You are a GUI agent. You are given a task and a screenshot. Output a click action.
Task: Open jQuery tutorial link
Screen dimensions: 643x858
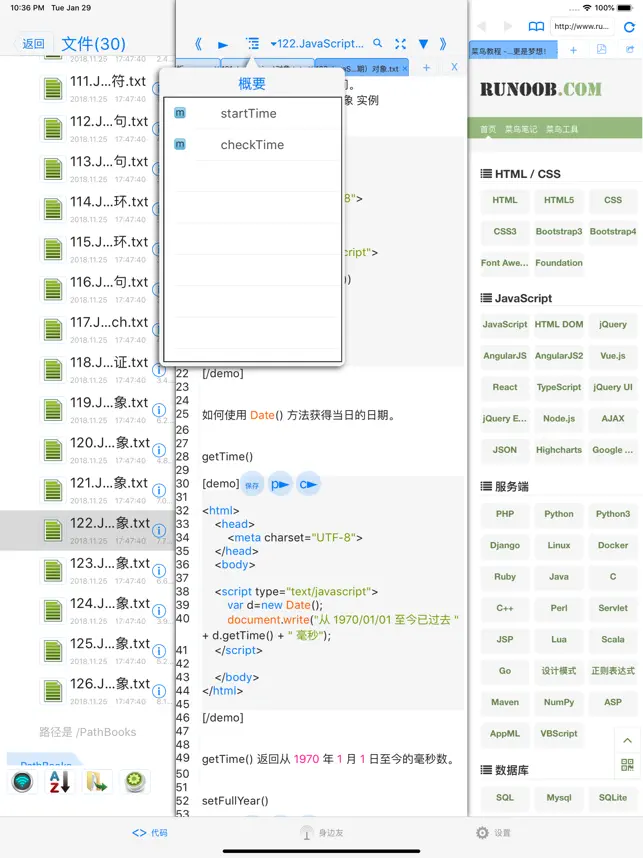(x=613, y=324)
